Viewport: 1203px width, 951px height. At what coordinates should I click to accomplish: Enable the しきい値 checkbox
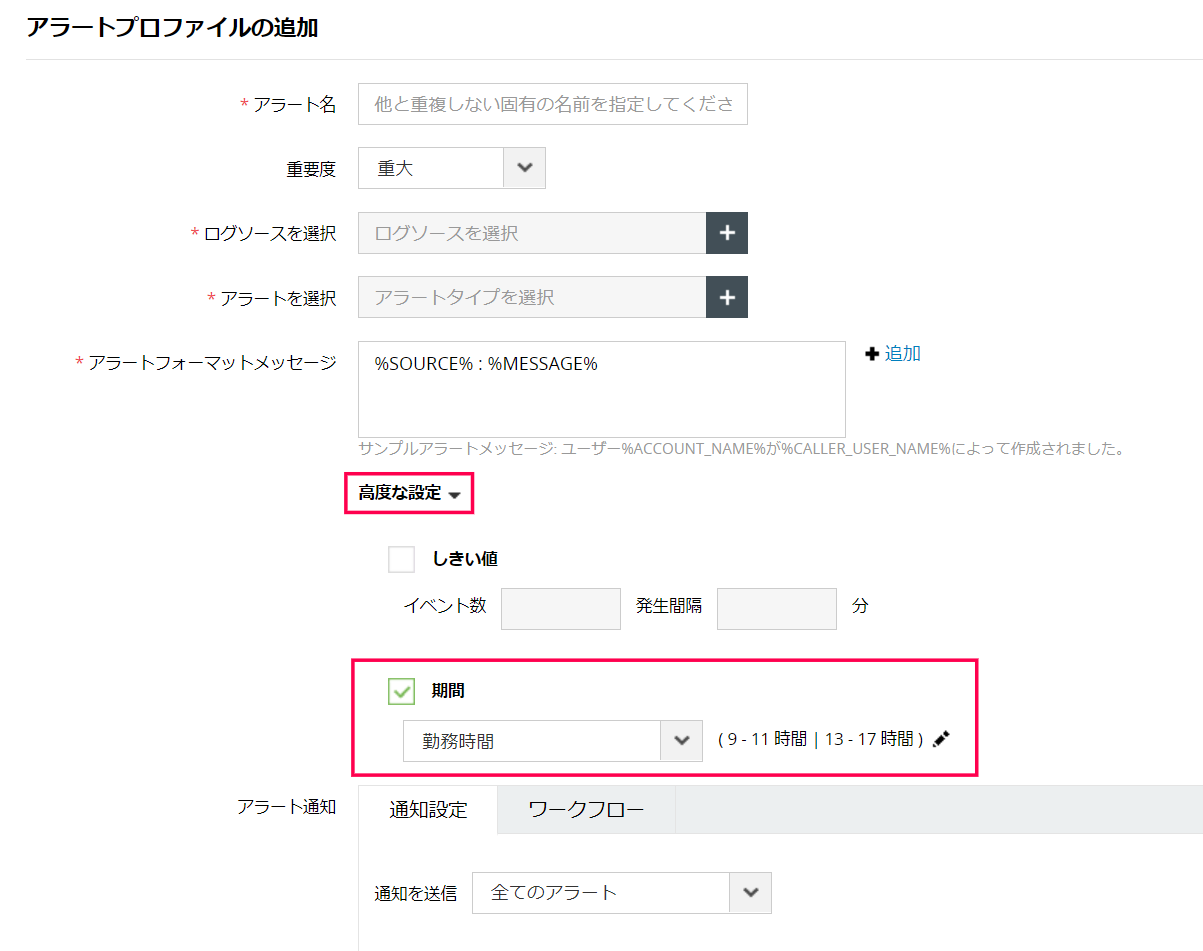(x=401, y=559)
